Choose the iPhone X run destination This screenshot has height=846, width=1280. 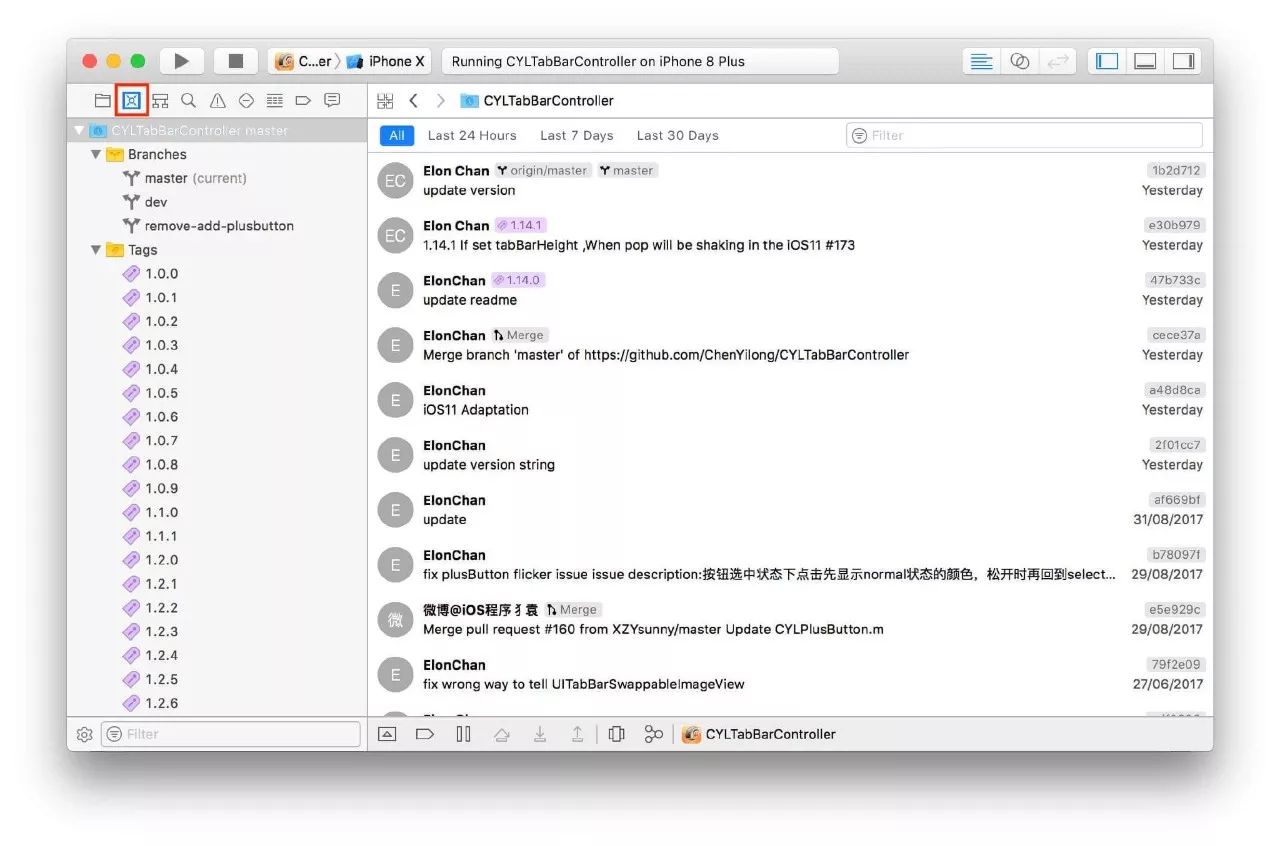pos(386,61)
